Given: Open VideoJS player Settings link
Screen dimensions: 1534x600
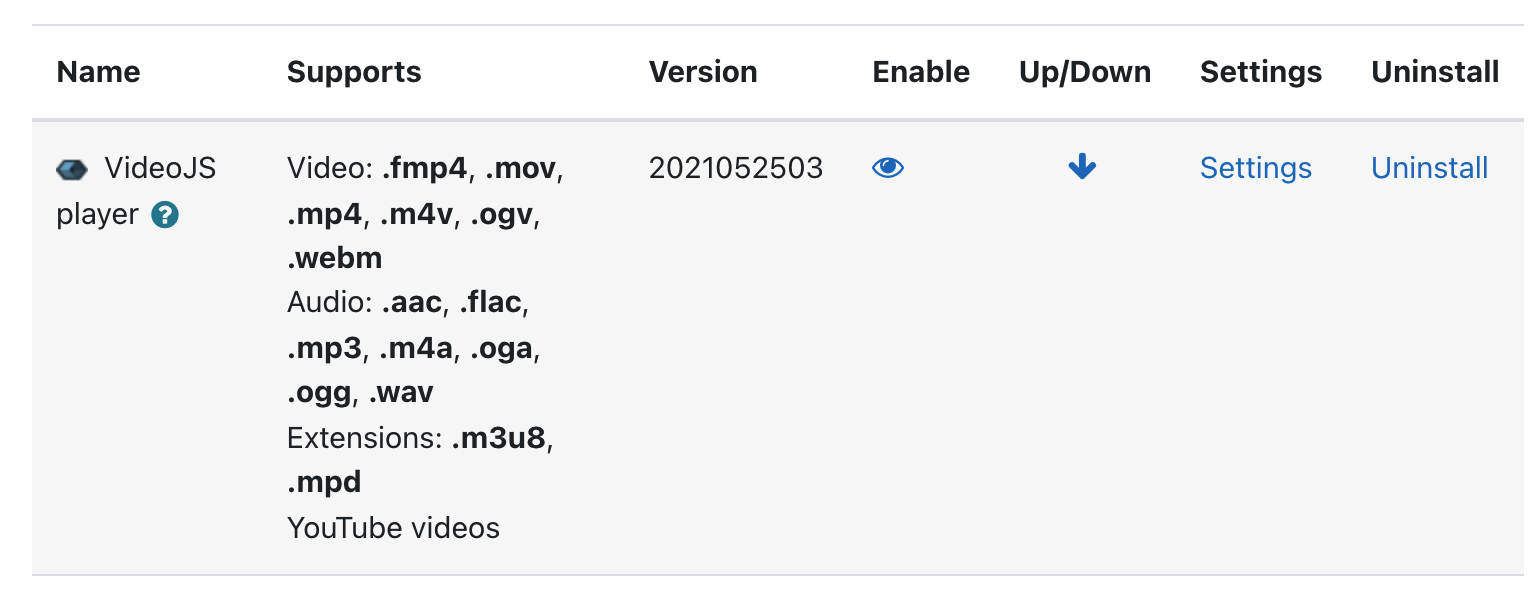Looking at the screenshot, I should (1256, 168).
